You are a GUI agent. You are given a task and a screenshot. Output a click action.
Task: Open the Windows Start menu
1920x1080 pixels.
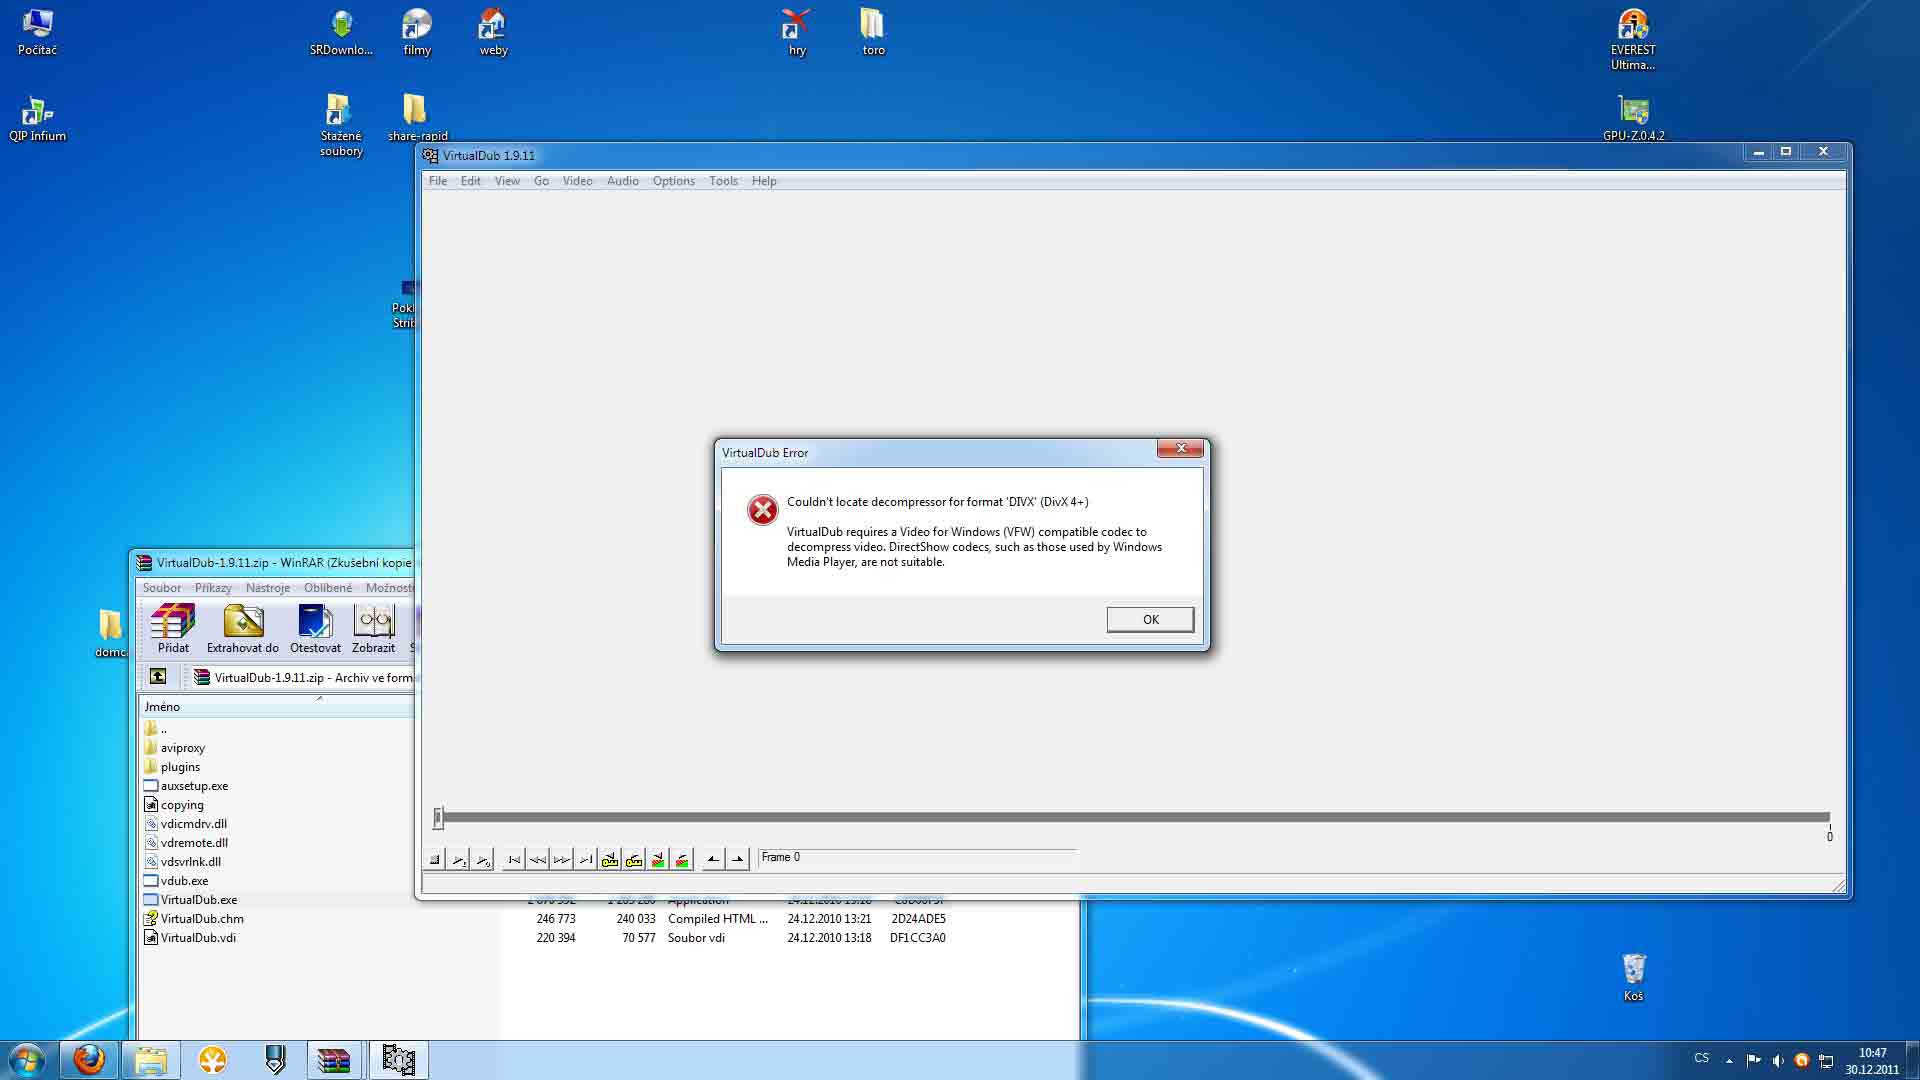coord(27,1060)
